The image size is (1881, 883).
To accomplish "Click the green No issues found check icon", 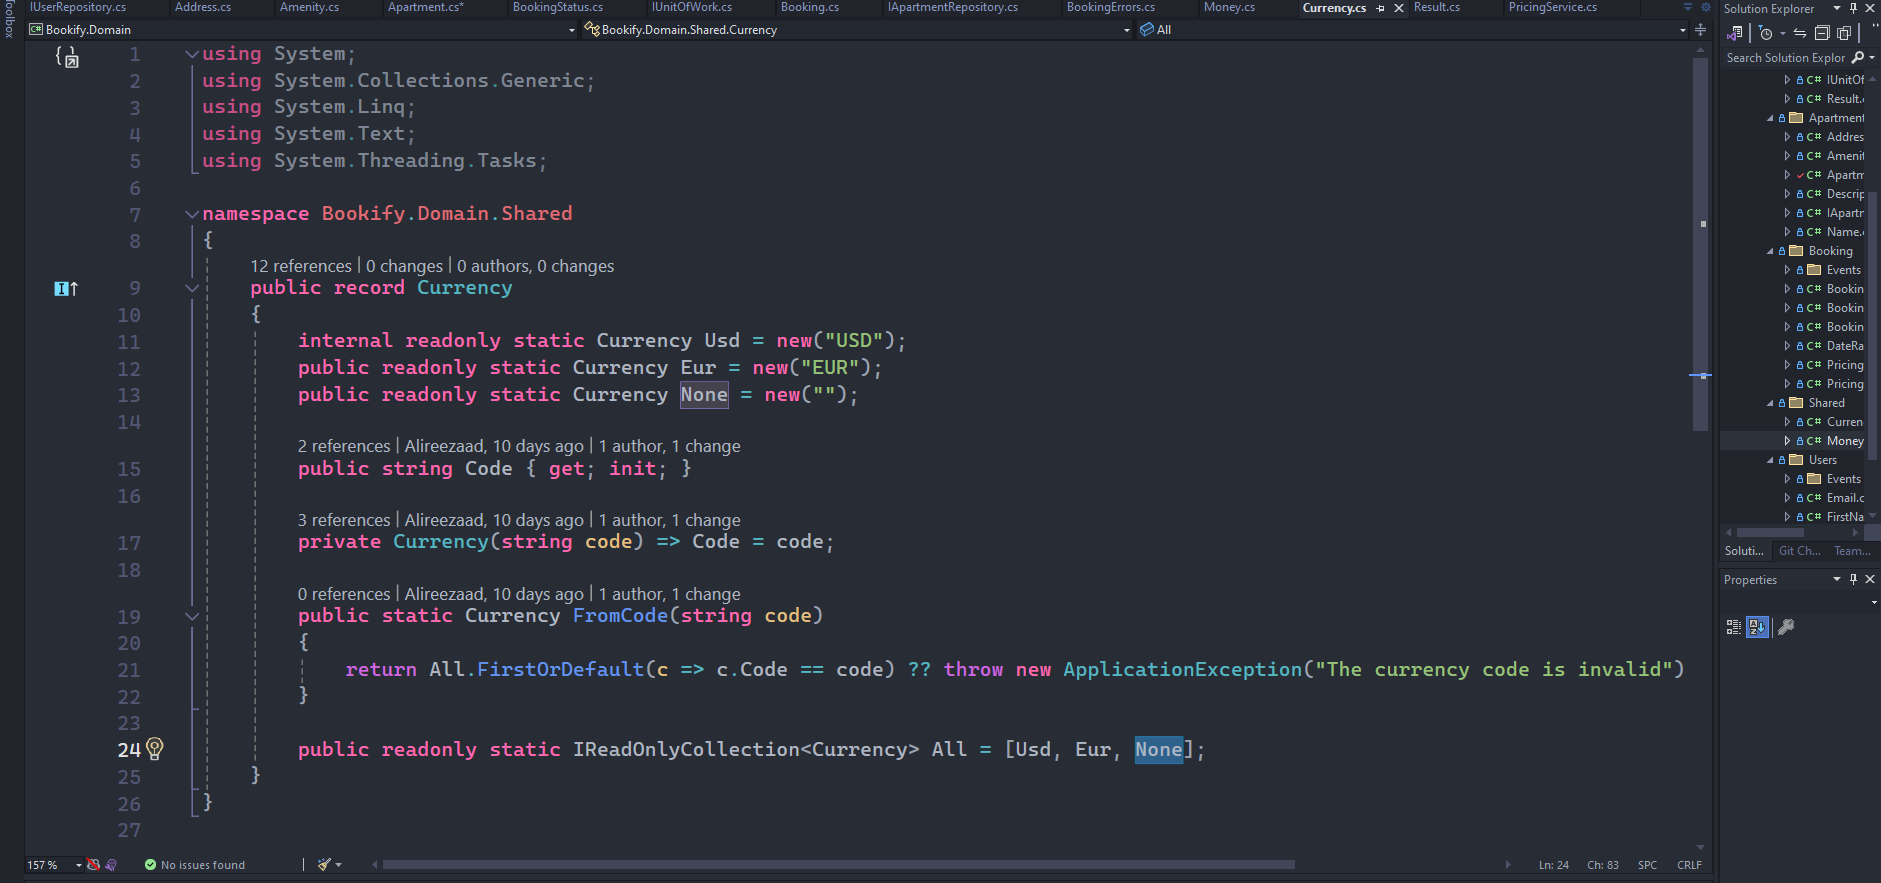I will (x=150, y=865).
